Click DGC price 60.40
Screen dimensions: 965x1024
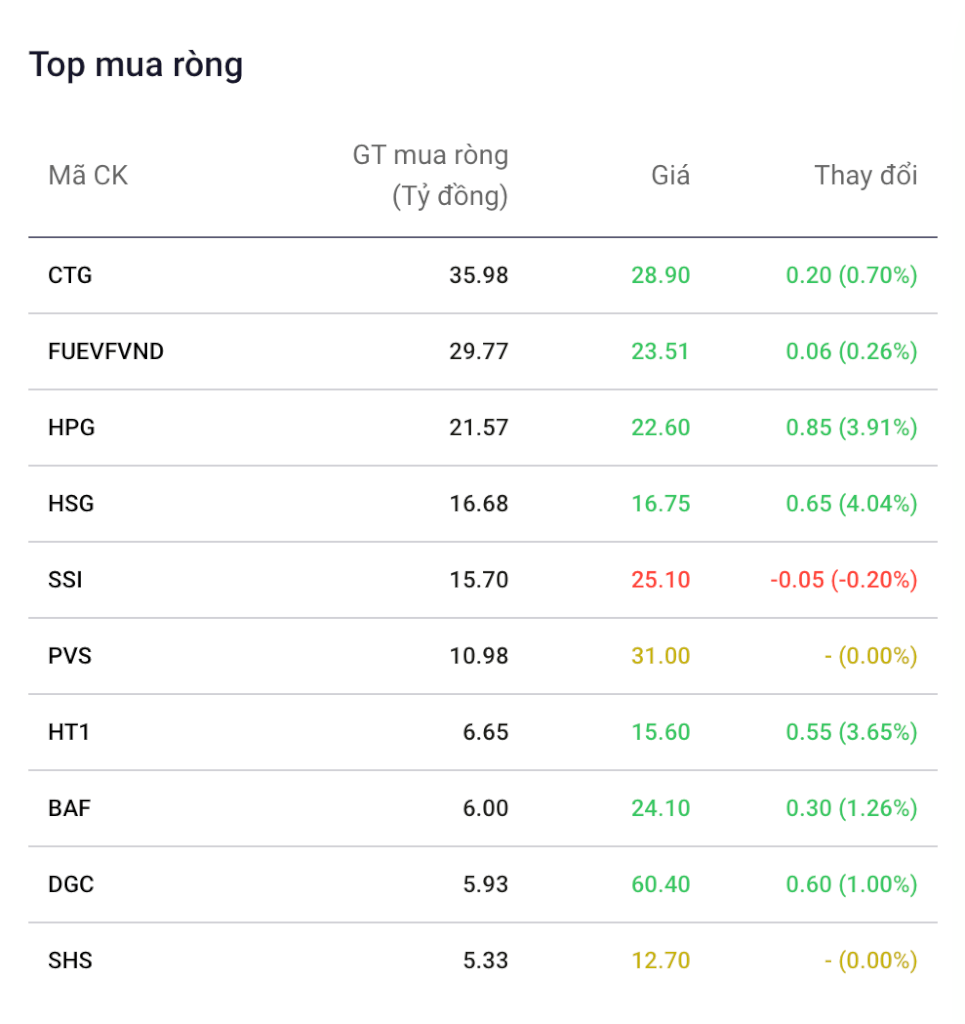(661, 884)
